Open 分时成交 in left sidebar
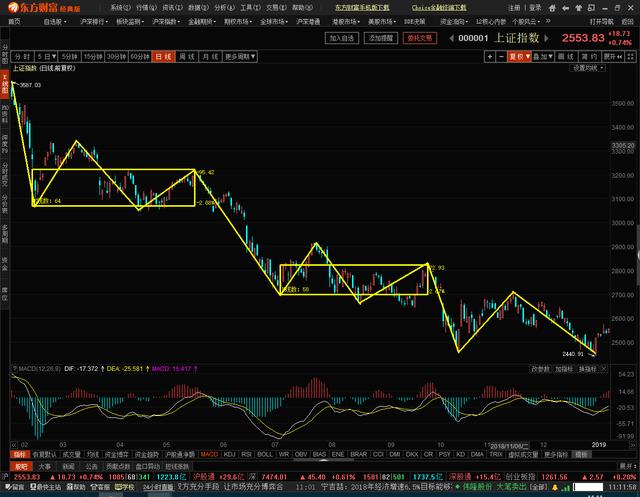 (x=5, y=177)
